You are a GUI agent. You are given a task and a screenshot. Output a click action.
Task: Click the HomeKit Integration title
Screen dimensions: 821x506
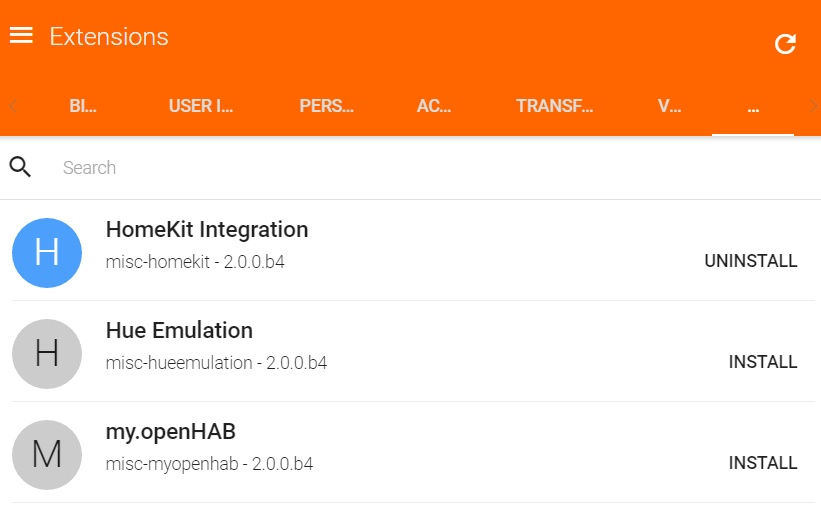coord(207,229)
